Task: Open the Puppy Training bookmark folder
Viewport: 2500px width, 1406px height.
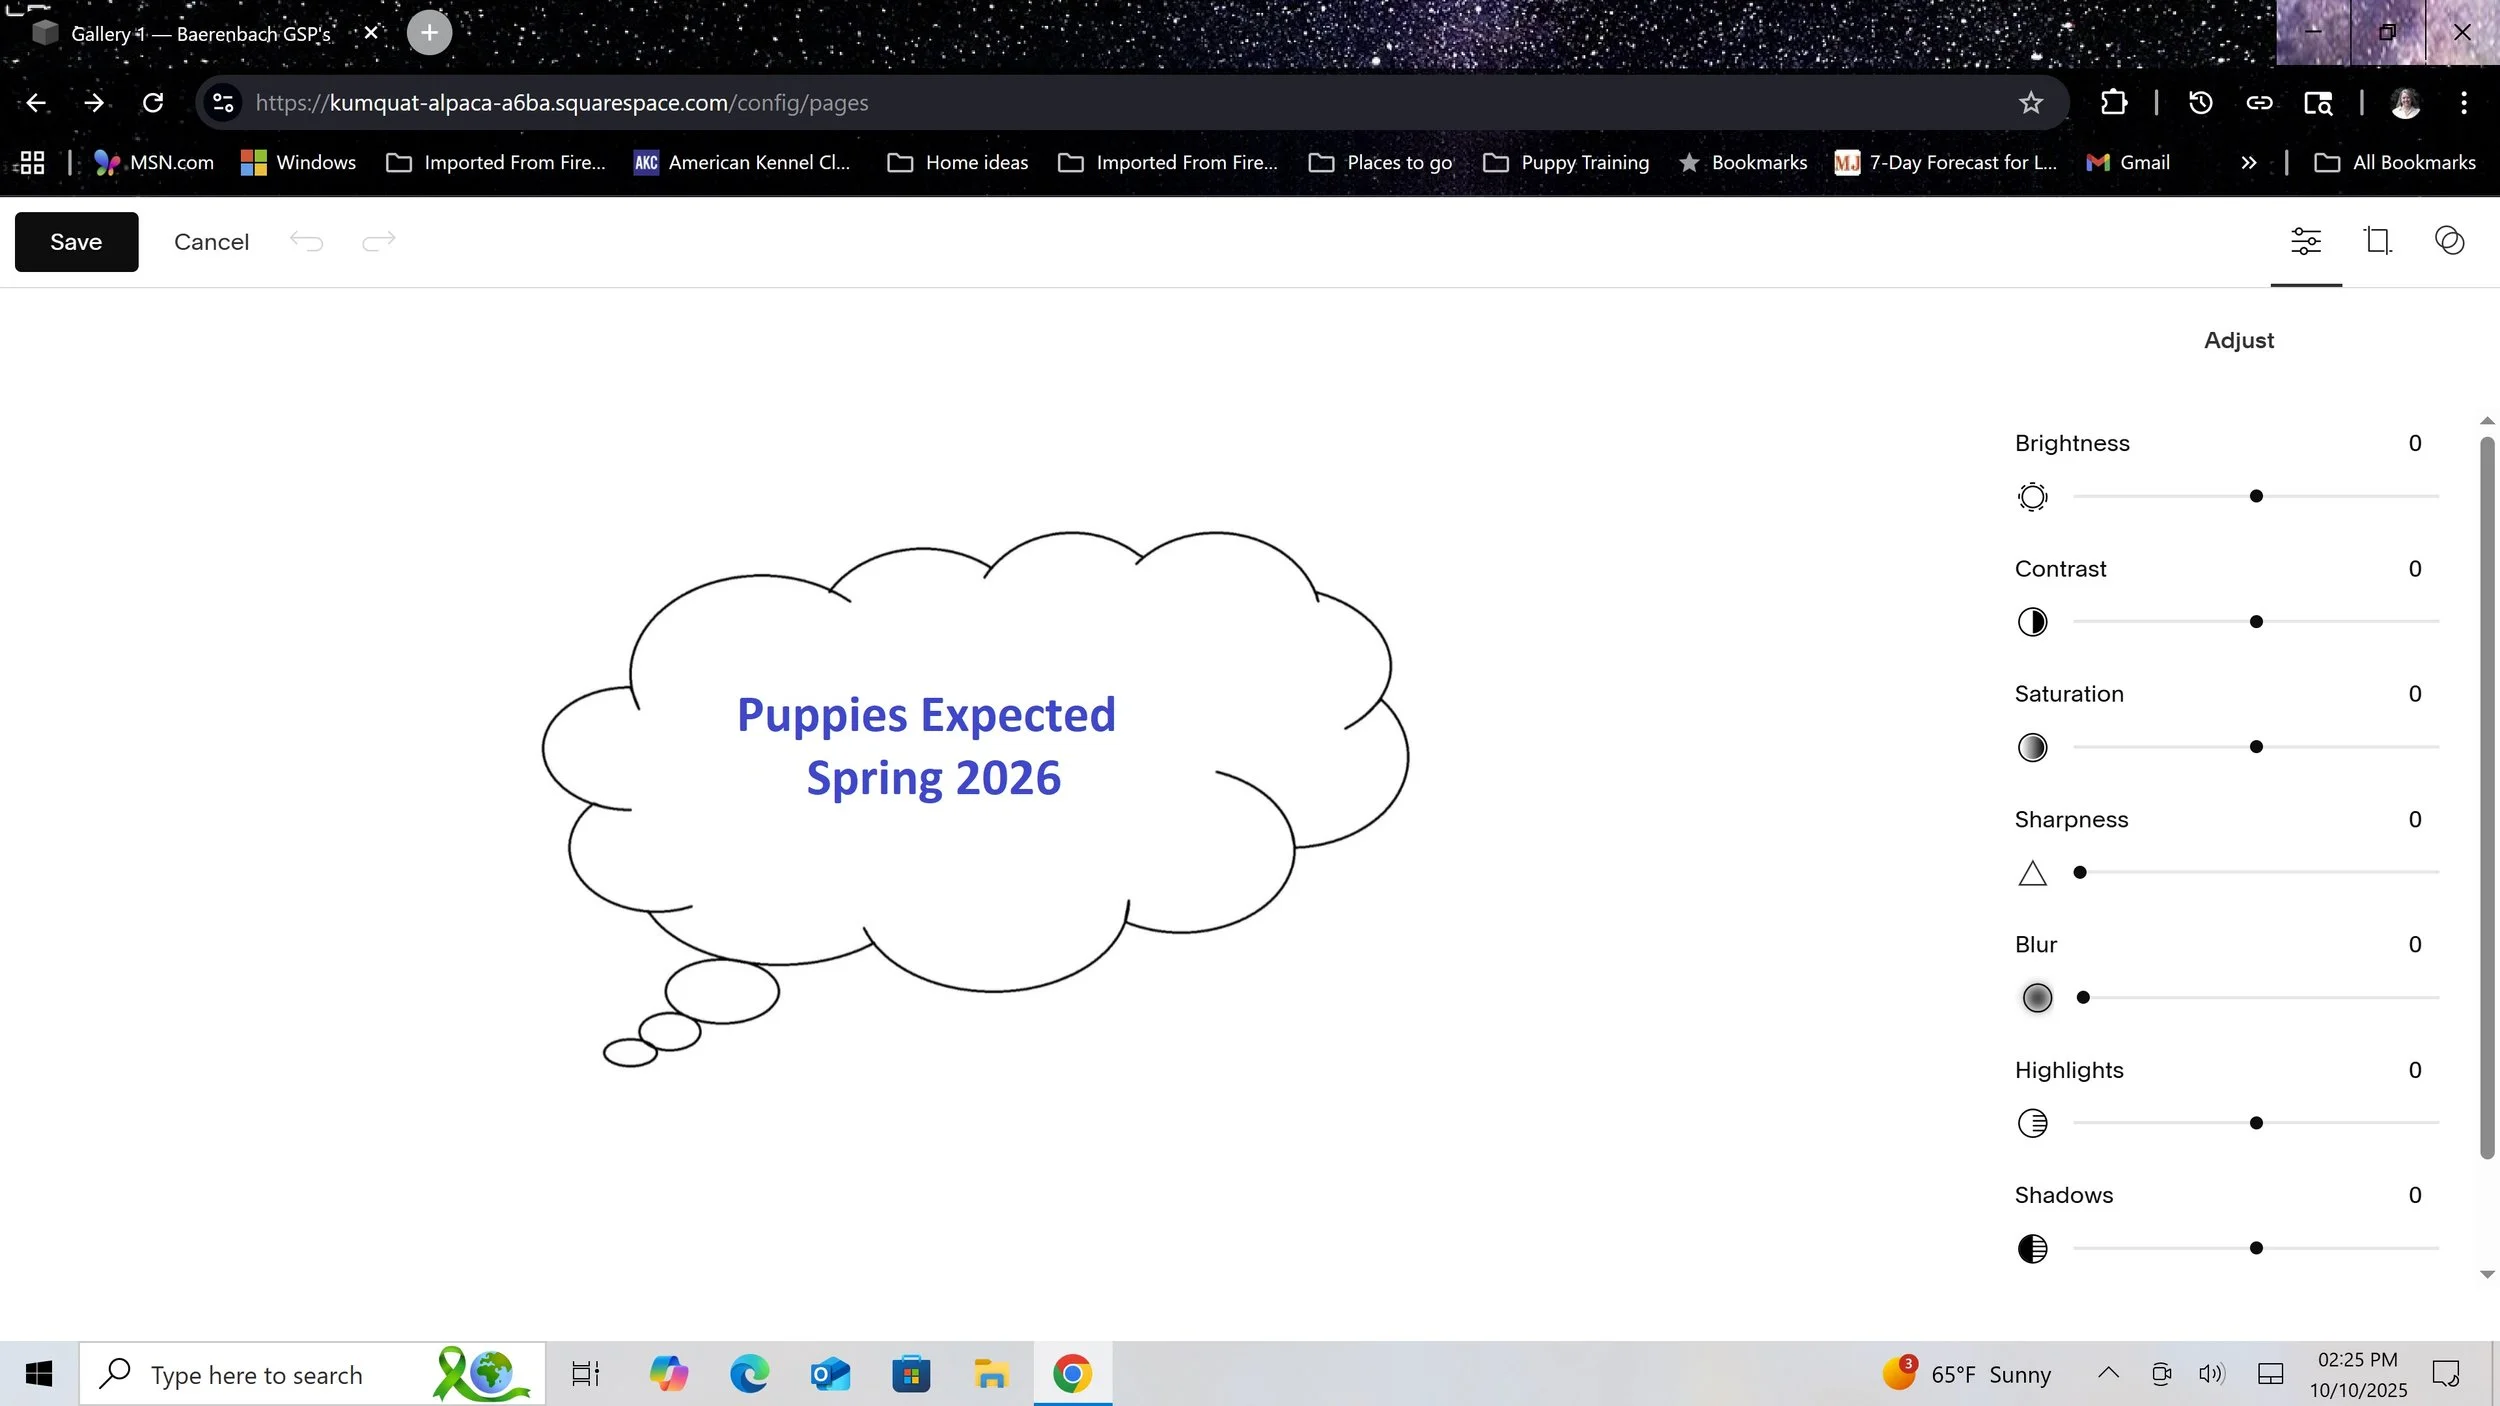Action: (x=1566, y=163)
